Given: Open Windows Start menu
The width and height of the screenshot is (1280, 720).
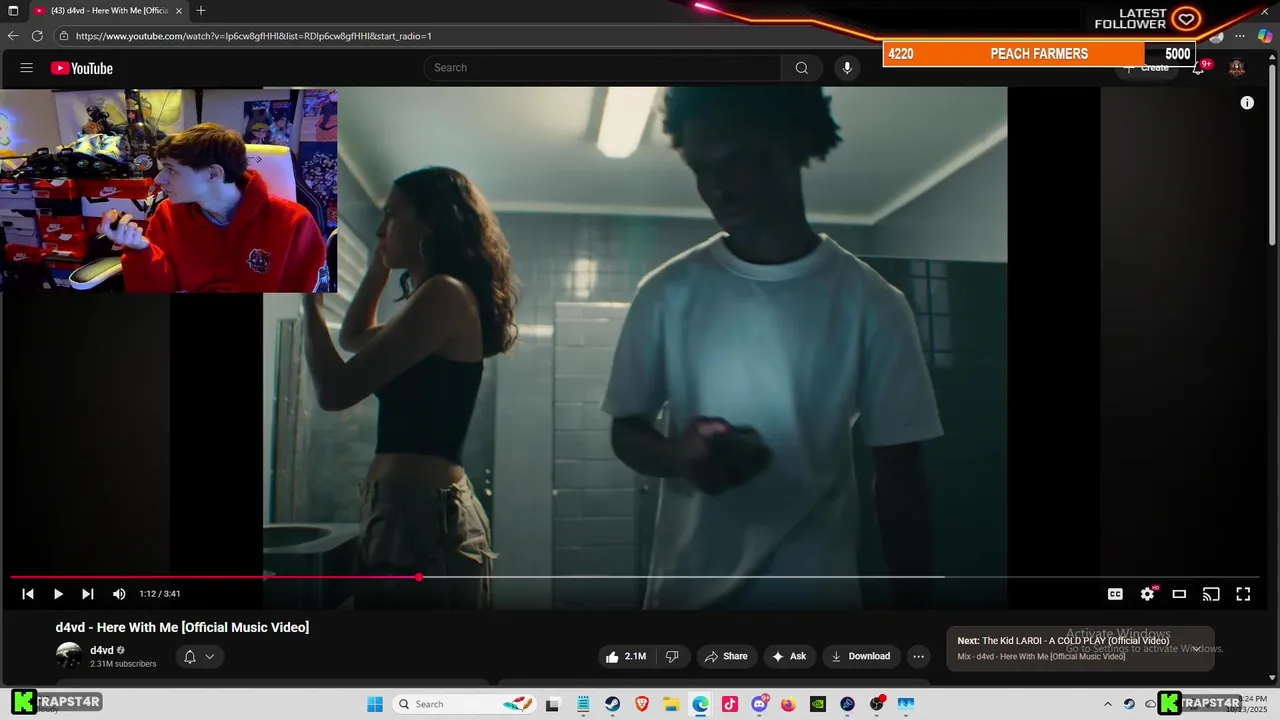Looking at the screenshot, I should (375, 704).
